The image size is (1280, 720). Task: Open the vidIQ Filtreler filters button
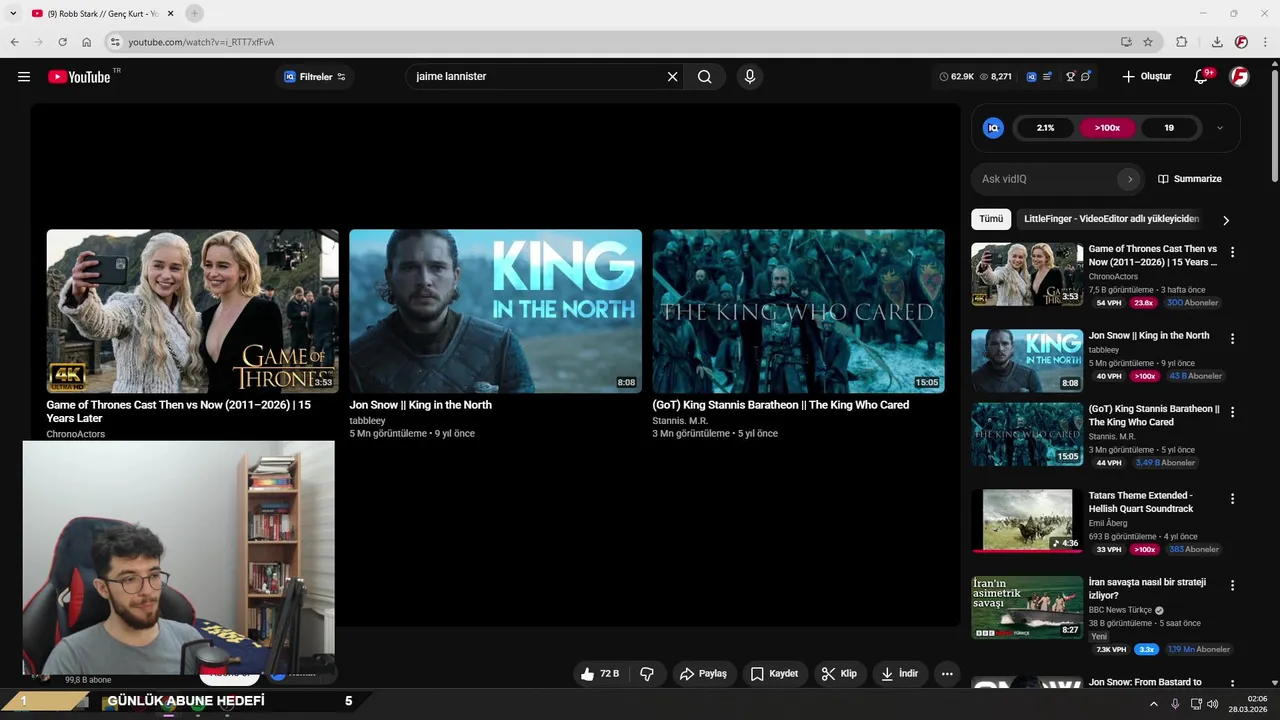315,77
